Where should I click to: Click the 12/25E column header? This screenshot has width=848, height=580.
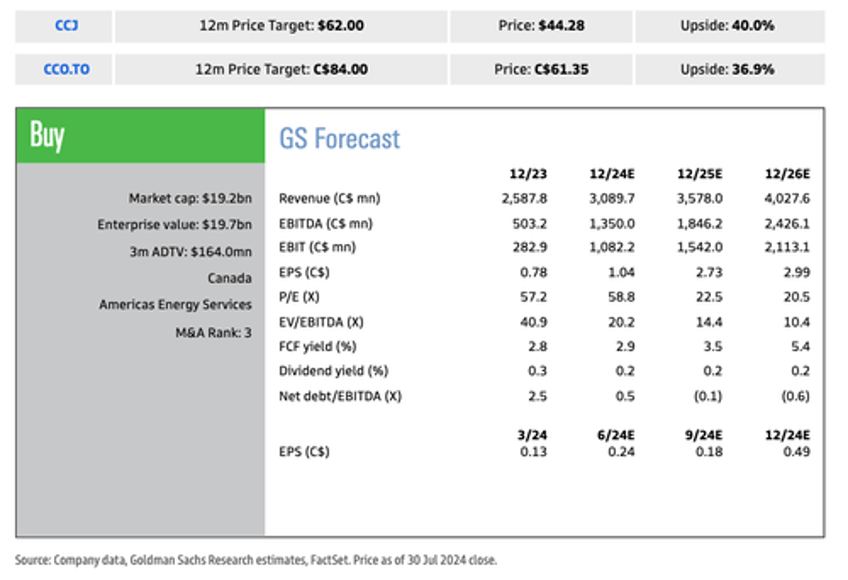click(700, 174)
